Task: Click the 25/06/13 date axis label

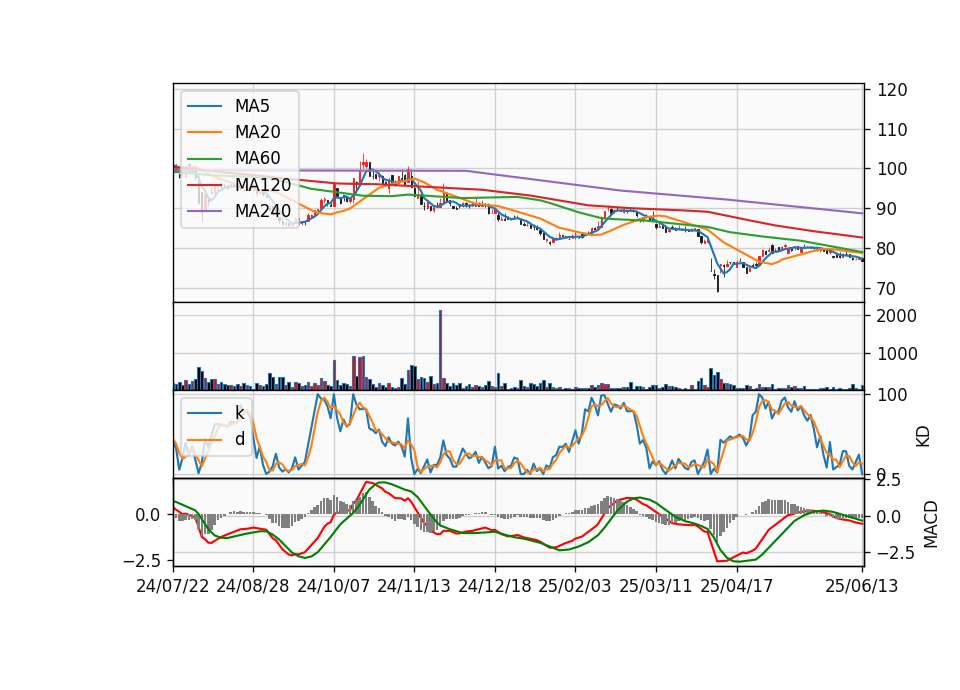Action: (862, 586)
